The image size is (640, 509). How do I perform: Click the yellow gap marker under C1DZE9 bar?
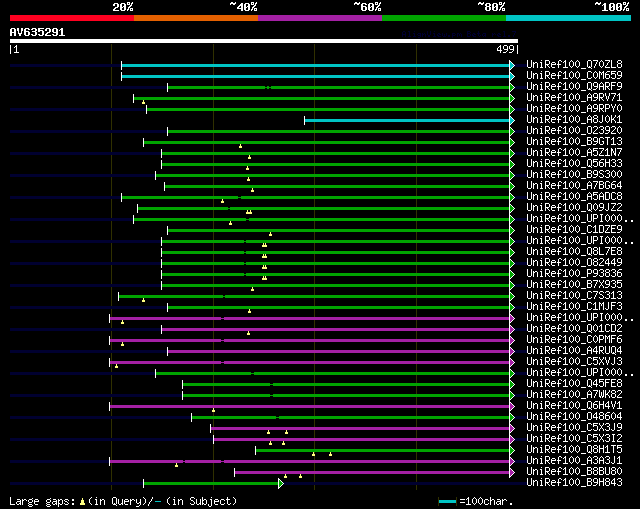(270, 234)
